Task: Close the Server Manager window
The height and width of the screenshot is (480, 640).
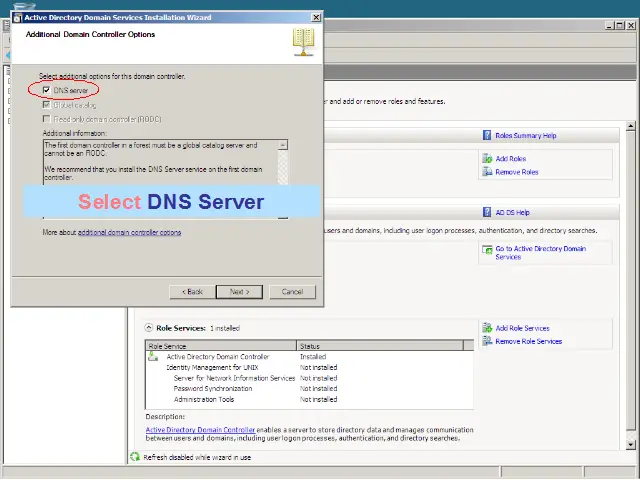Action: pos(631,25)
